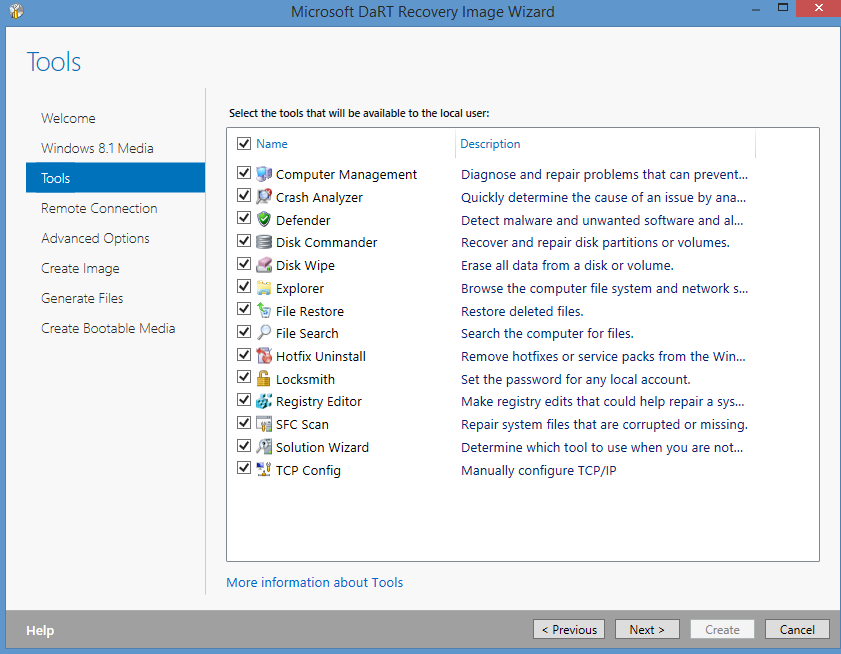Viewport: 841px width, 654px height.
Task: Uncheck the SFC Scan checkbox
Action: click(244, 423)
